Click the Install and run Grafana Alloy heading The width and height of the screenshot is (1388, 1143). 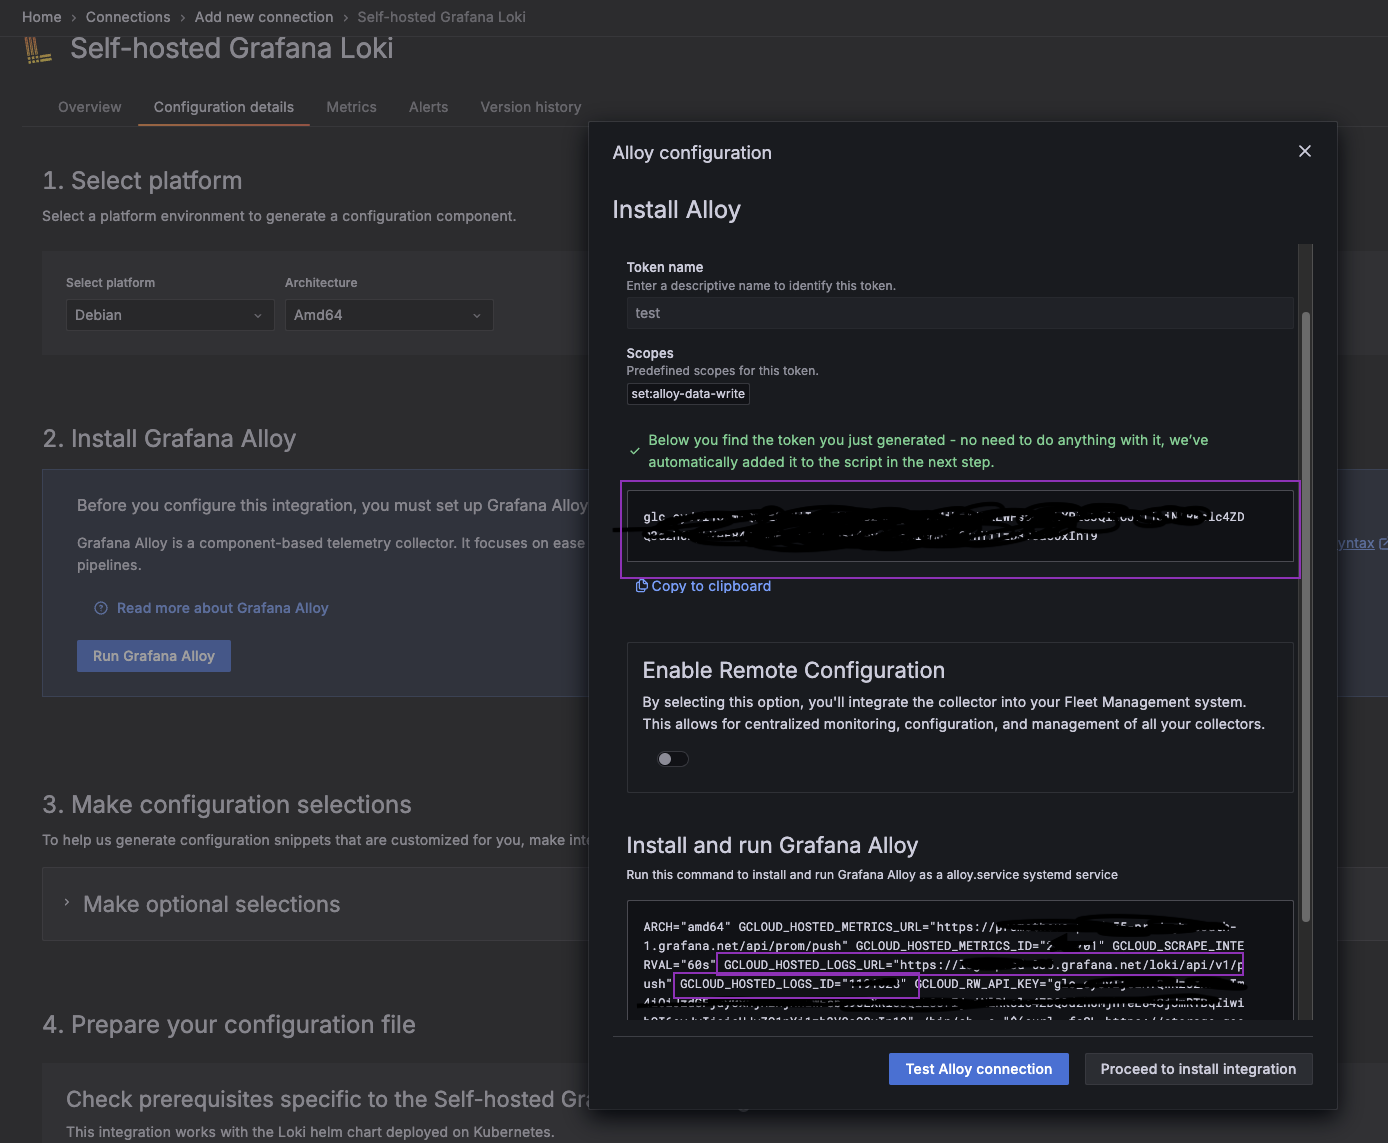(x=772, y=846)
